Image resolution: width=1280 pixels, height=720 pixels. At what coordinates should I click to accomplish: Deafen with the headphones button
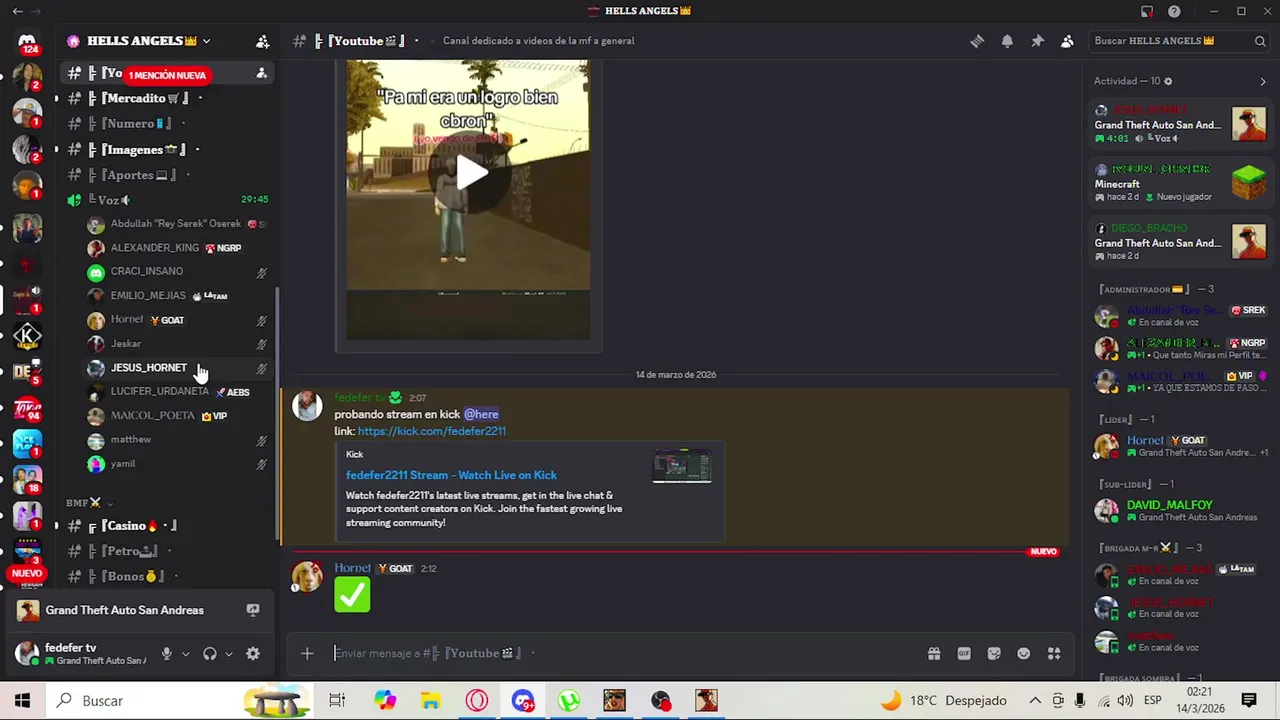(x=209, y=653)
